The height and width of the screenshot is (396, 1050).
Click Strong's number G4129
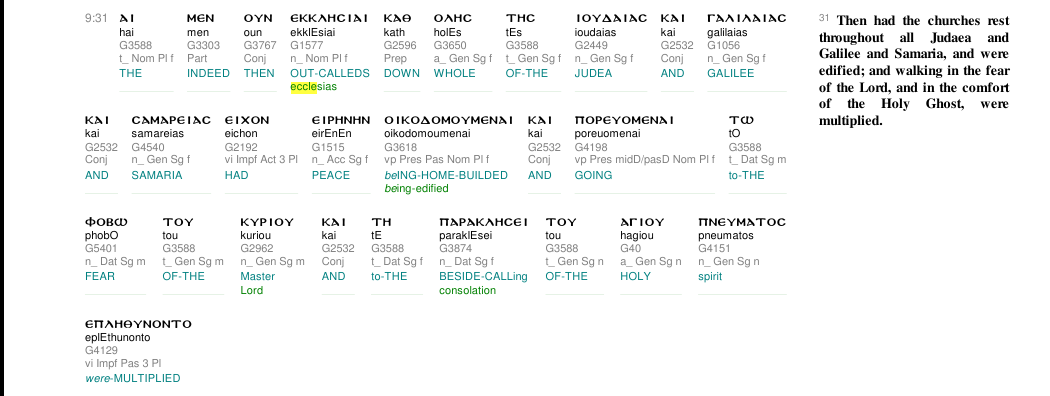tap(99, 350)
